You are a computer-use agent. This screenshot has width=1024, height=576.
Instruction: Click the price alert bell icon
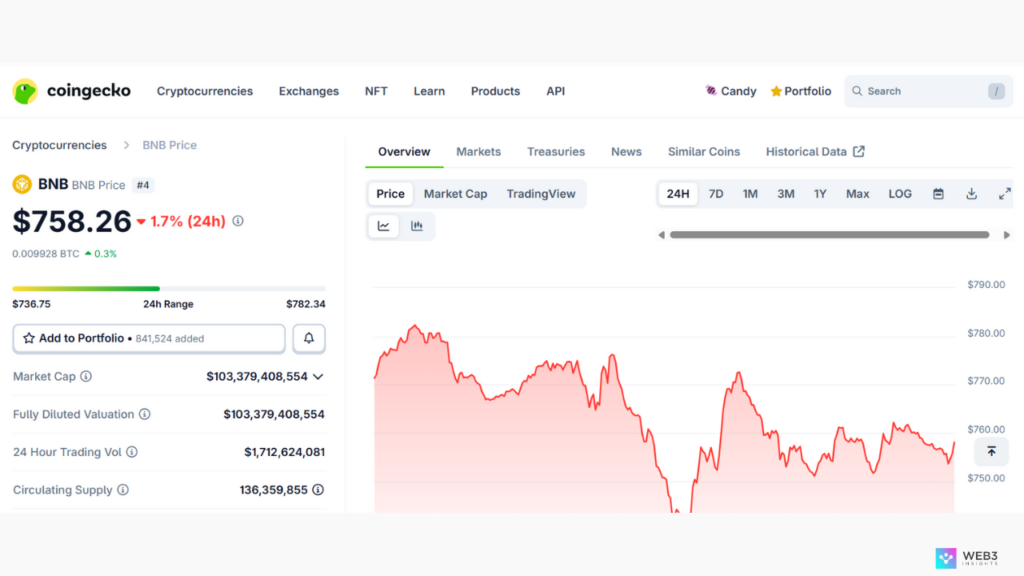click(x=308, y=339)
